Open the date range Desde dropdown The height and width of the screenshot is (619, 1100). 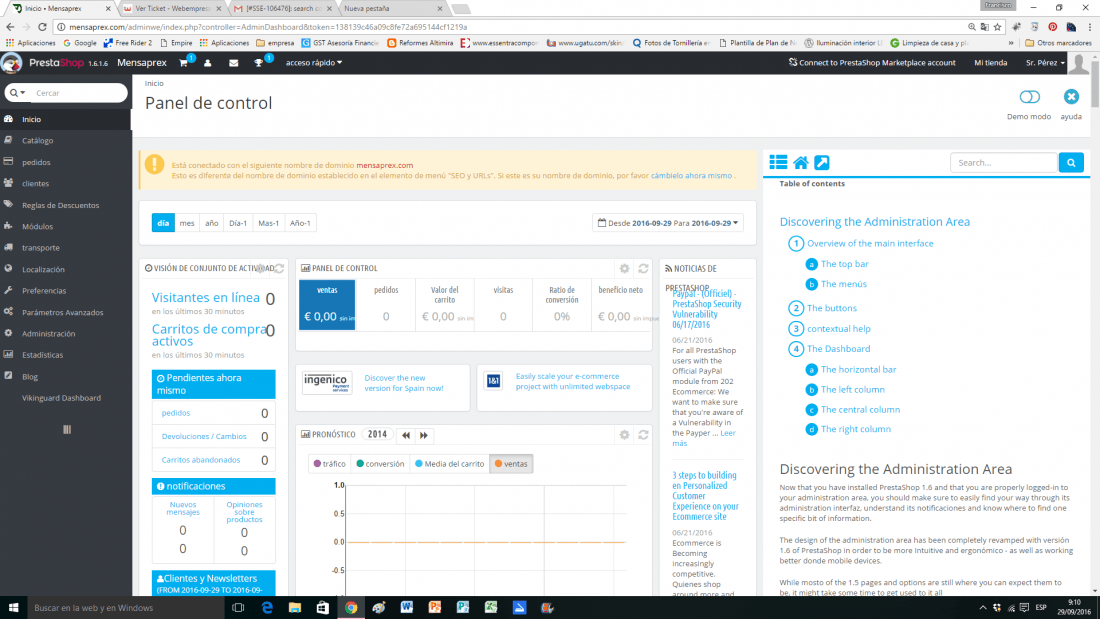click(668, 223)
